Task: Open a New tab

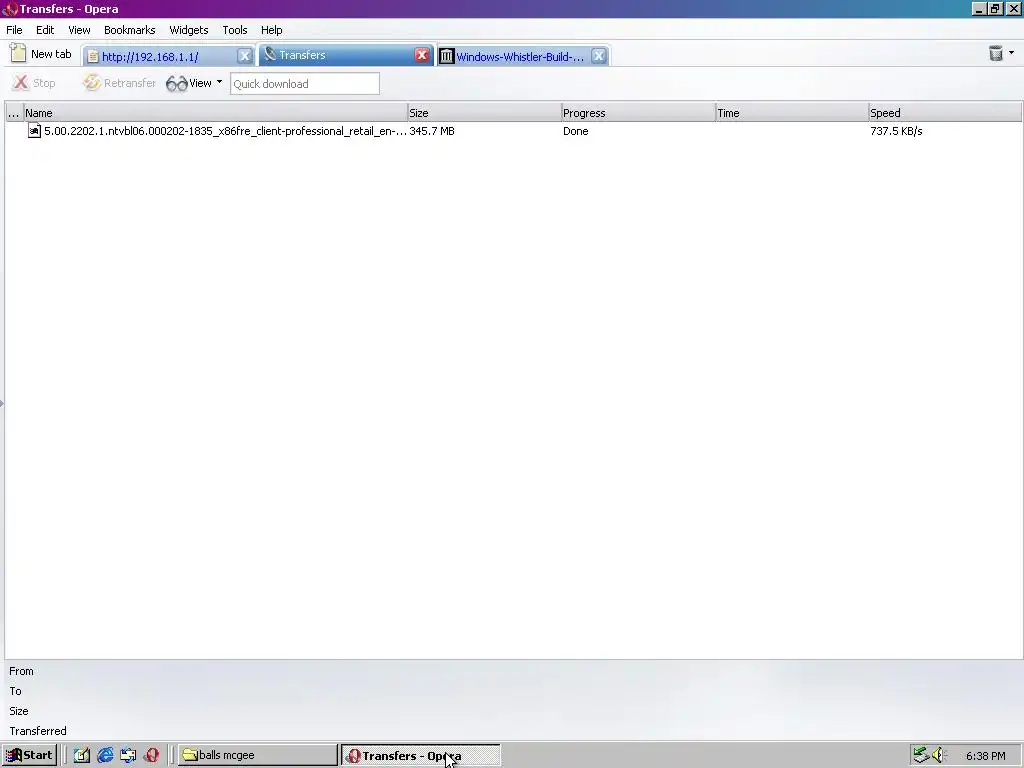Action: (x=41, y=54)
